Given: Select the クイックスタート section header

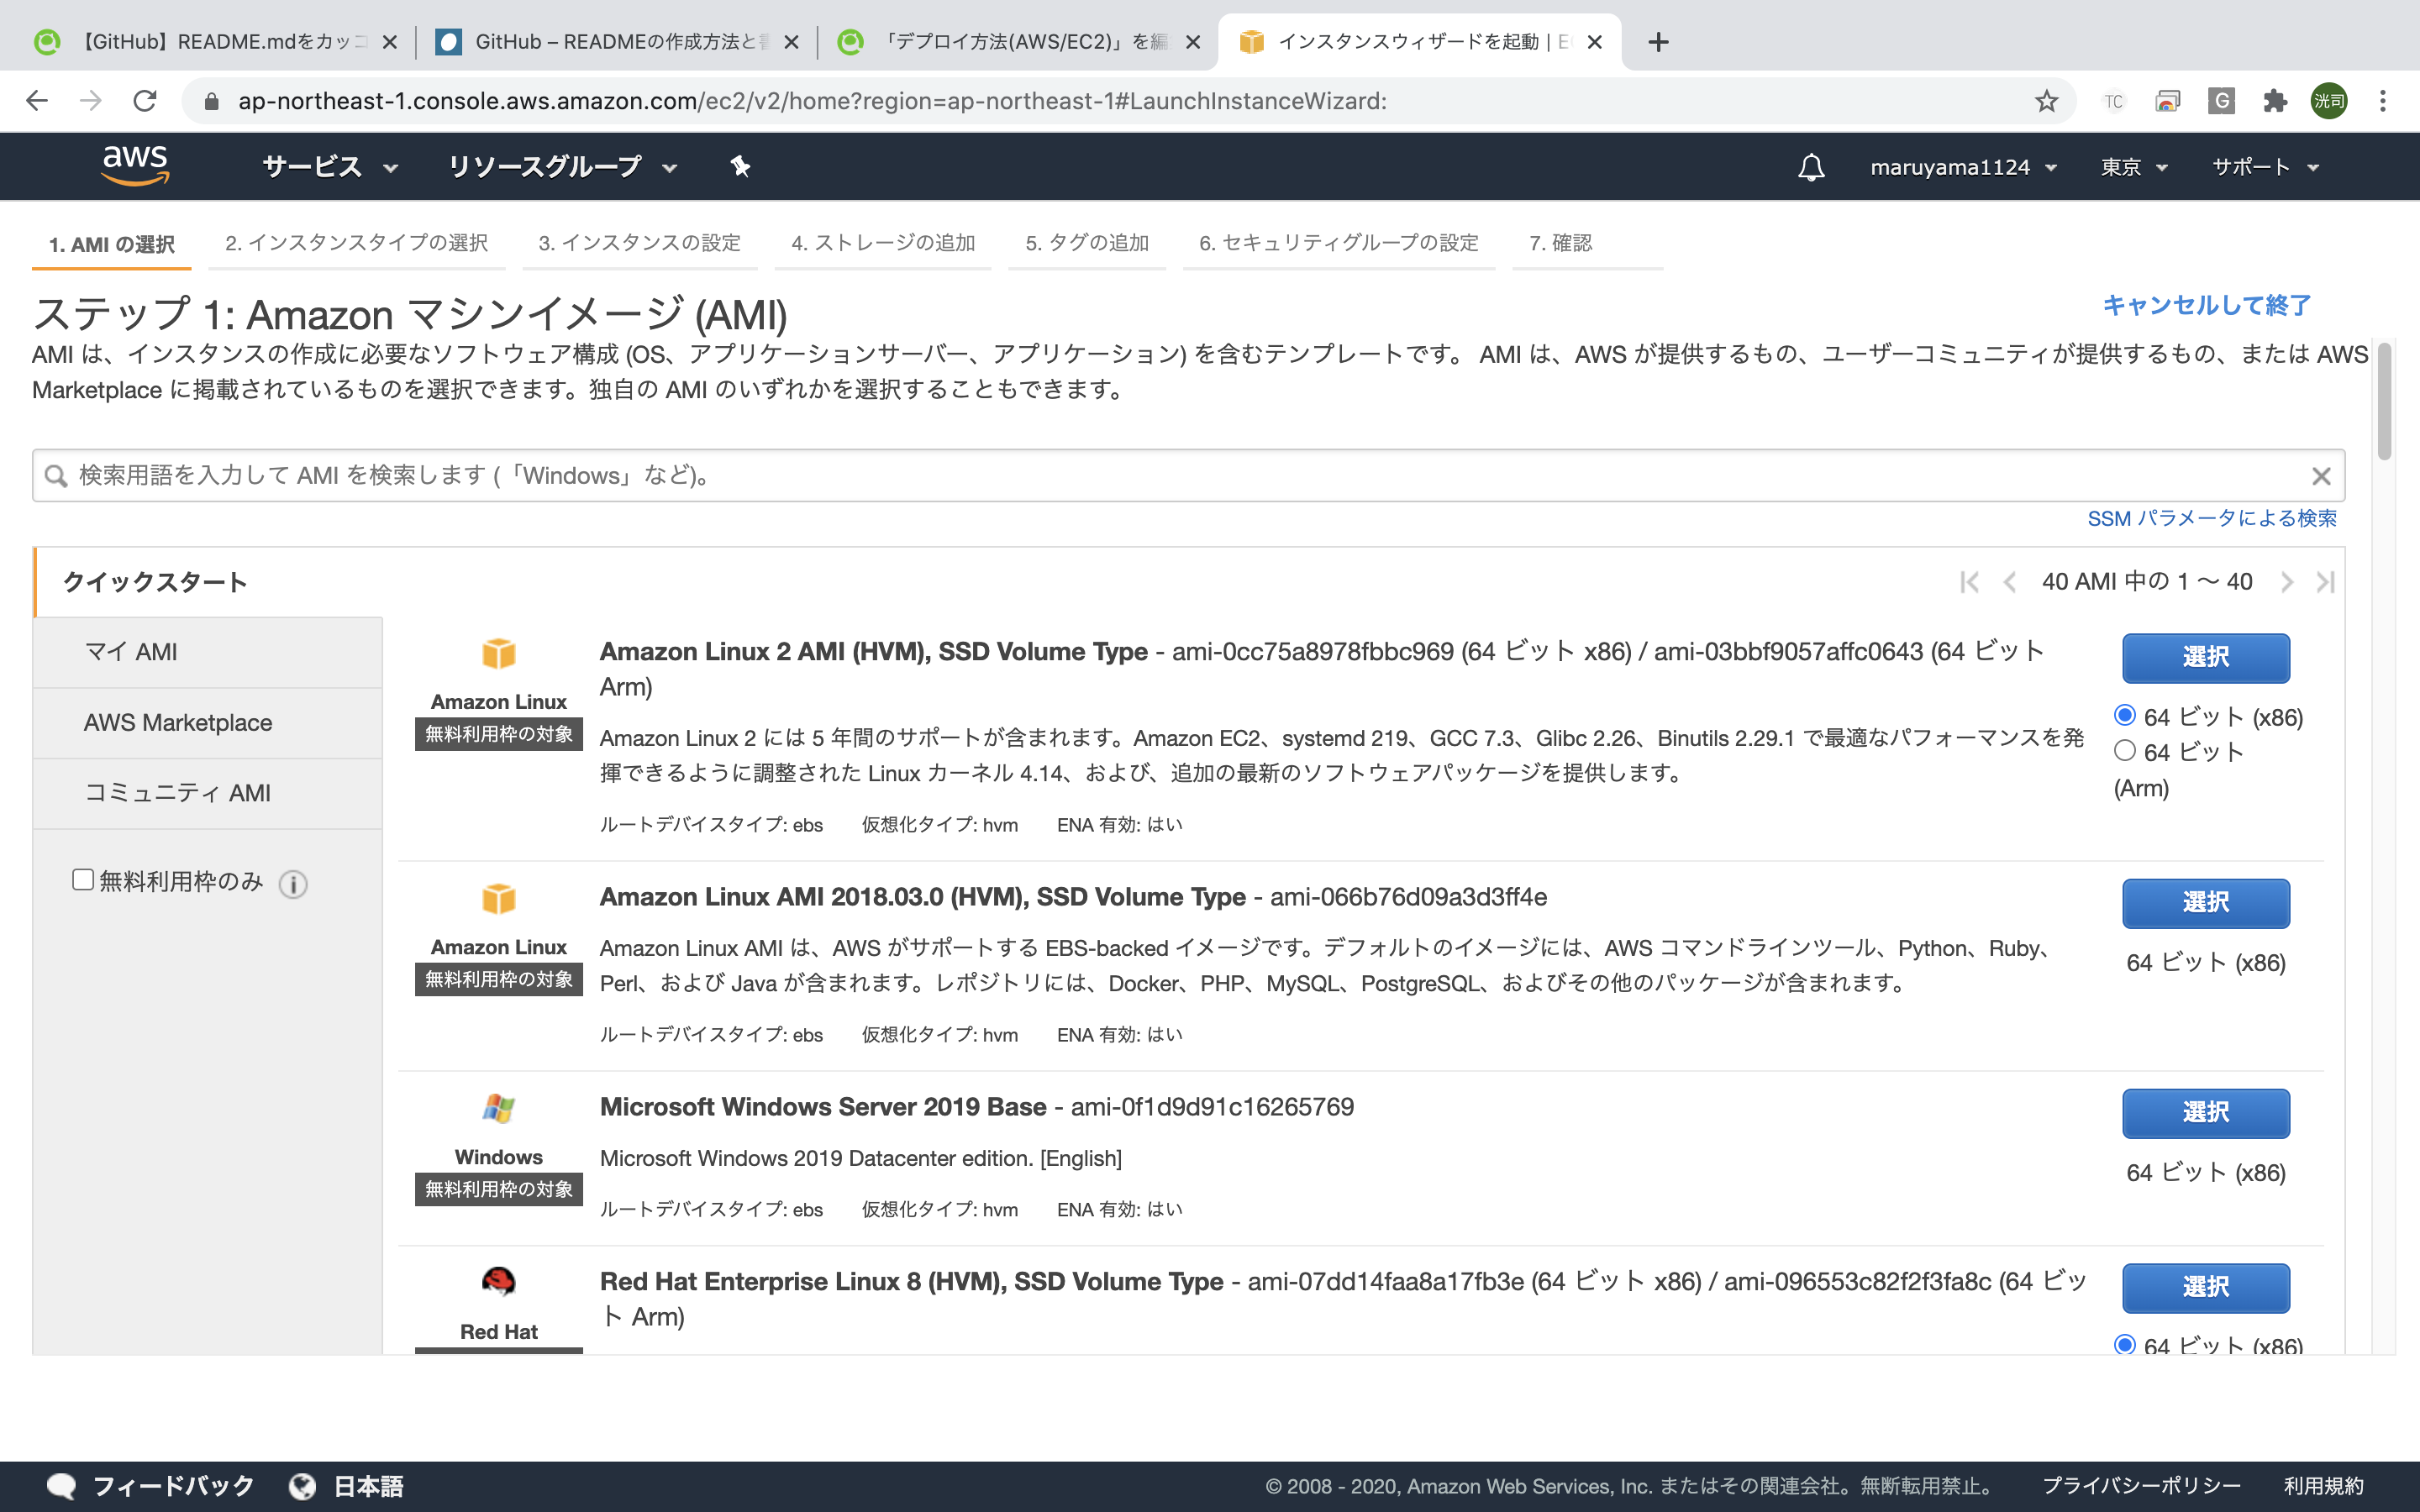Looking at the screenshot, I should 155,582.
